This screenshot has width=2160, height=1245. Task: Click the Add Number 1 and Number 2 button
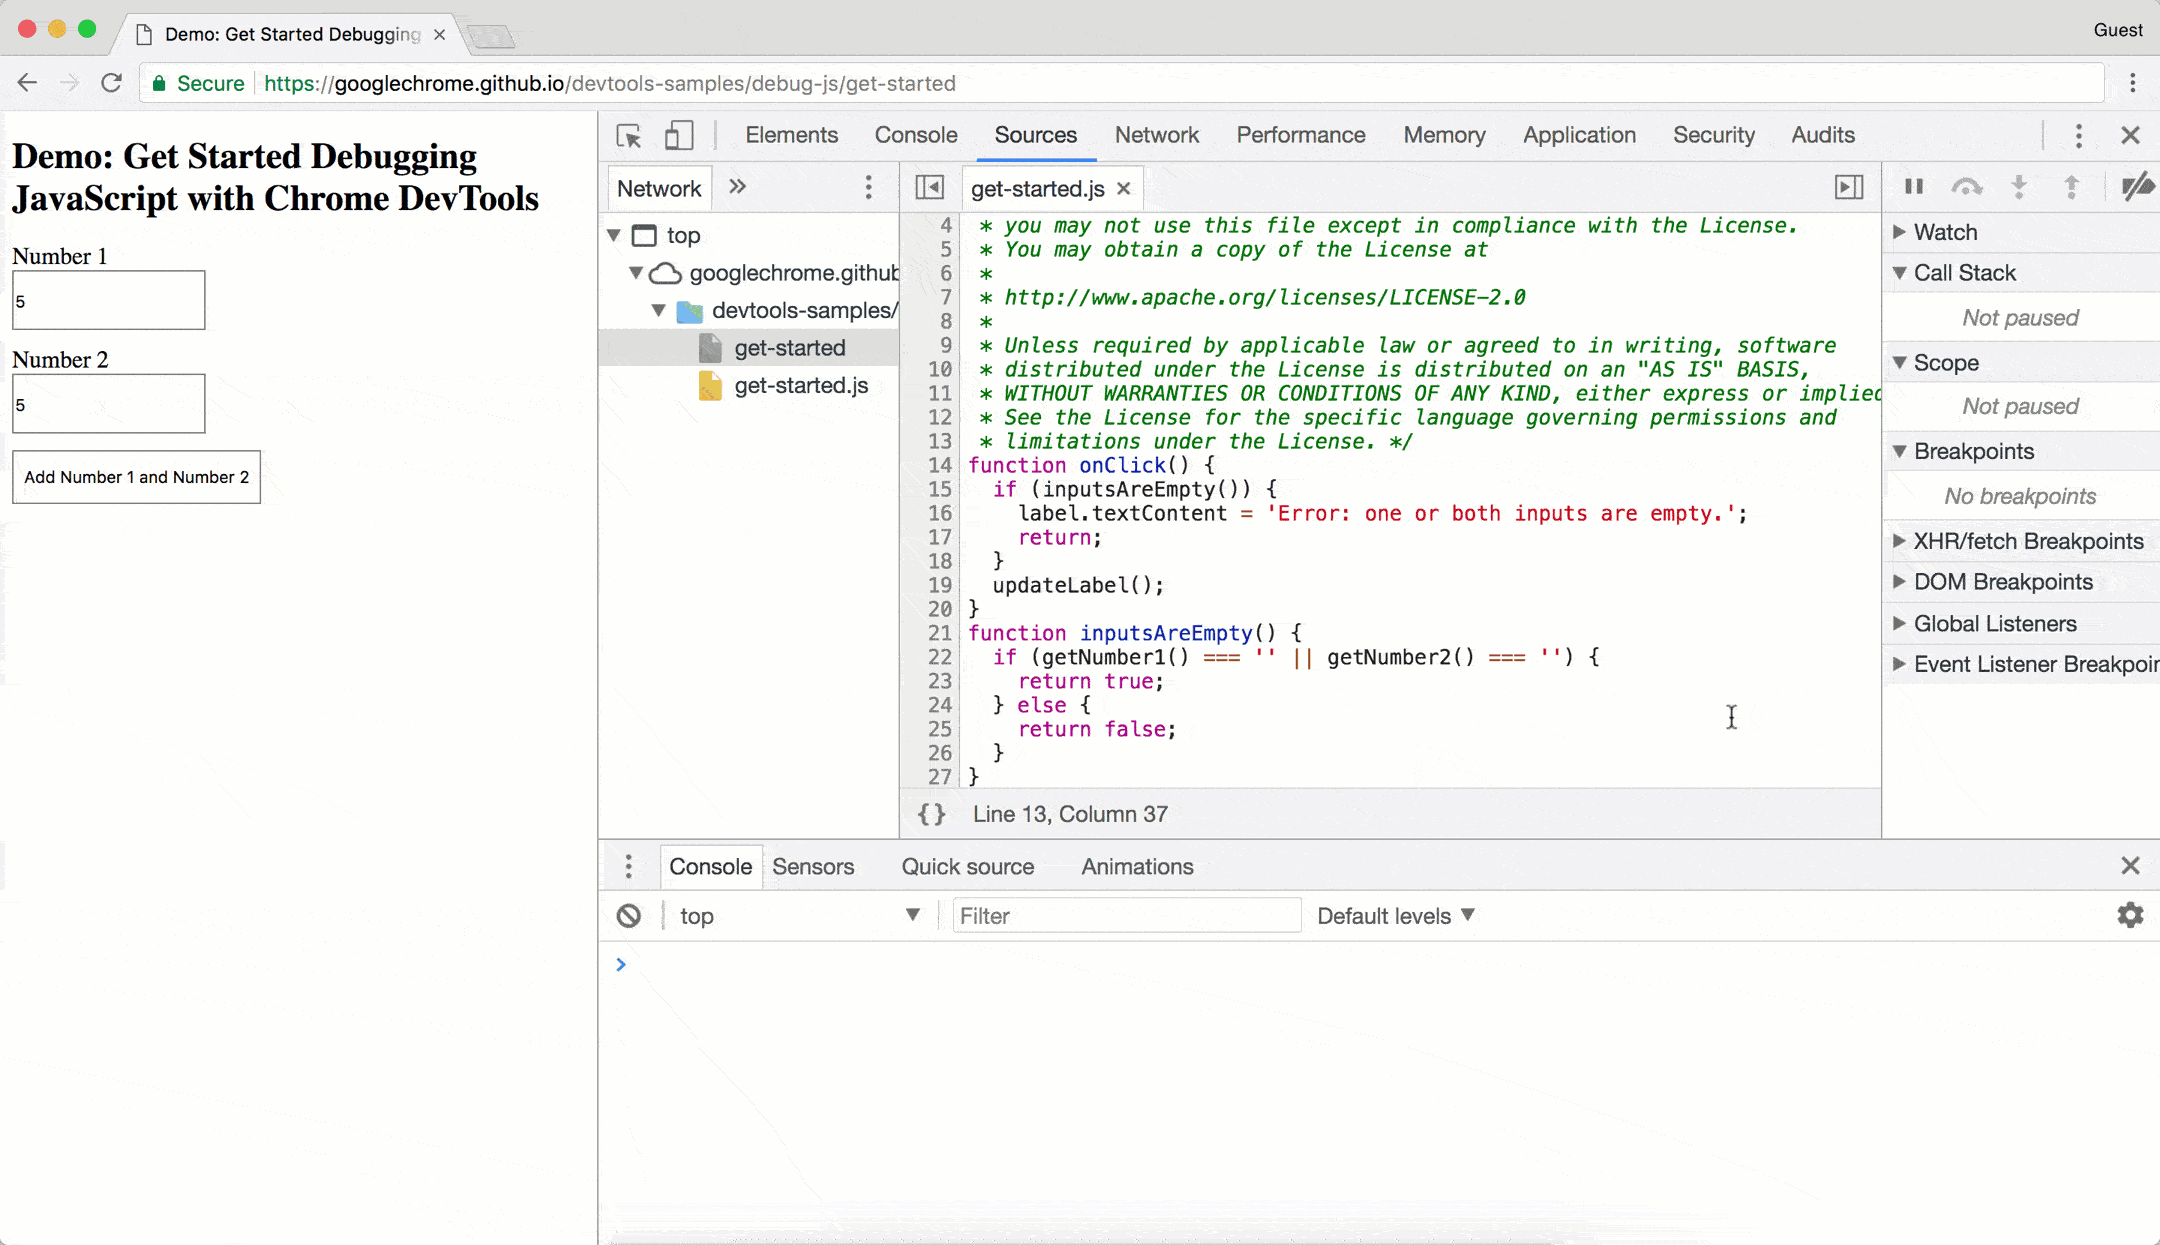[135, 478]
